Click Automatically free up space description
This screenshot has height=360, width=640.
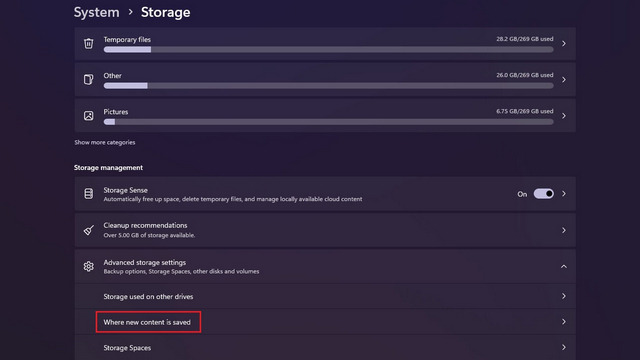pos(233,199)
